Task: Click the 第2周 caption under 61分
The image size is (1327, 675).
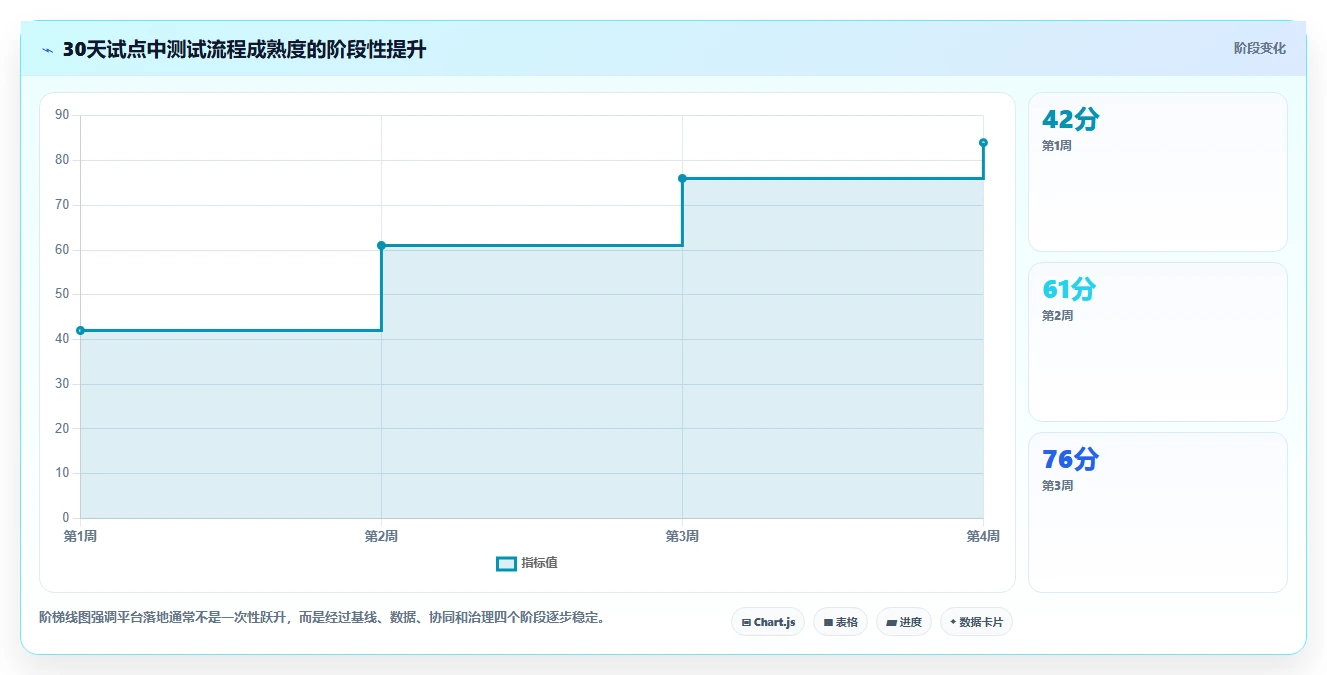Action: (x=1057, y=316)
